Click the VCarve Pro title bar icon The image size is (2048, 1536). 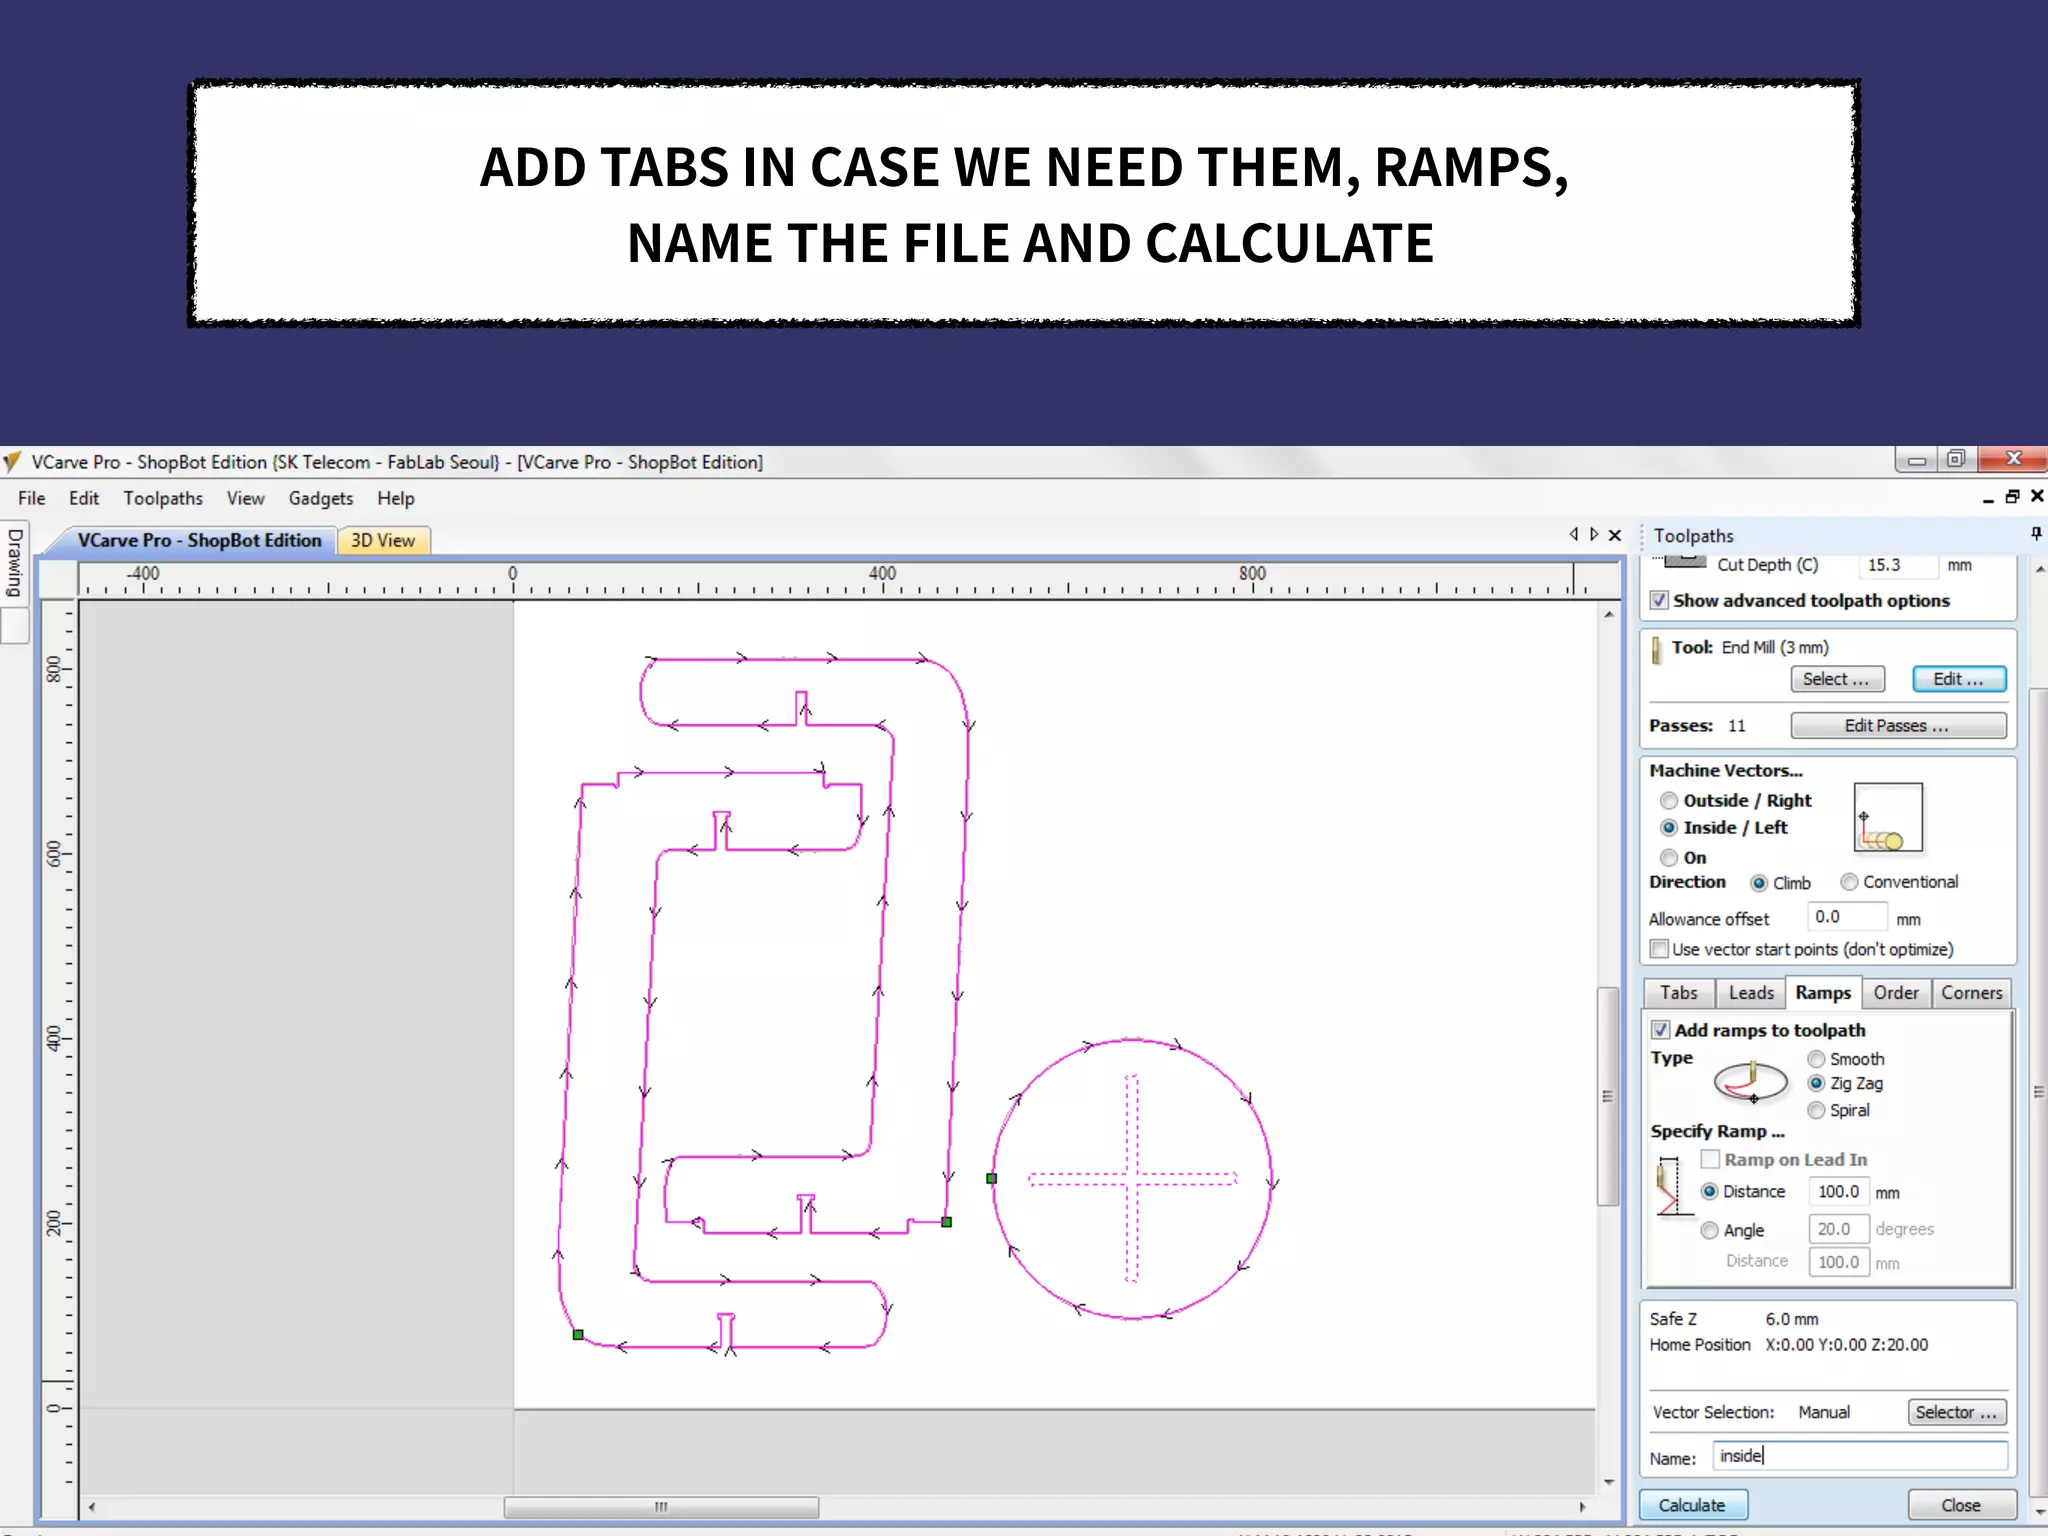[x=12, y=462]
